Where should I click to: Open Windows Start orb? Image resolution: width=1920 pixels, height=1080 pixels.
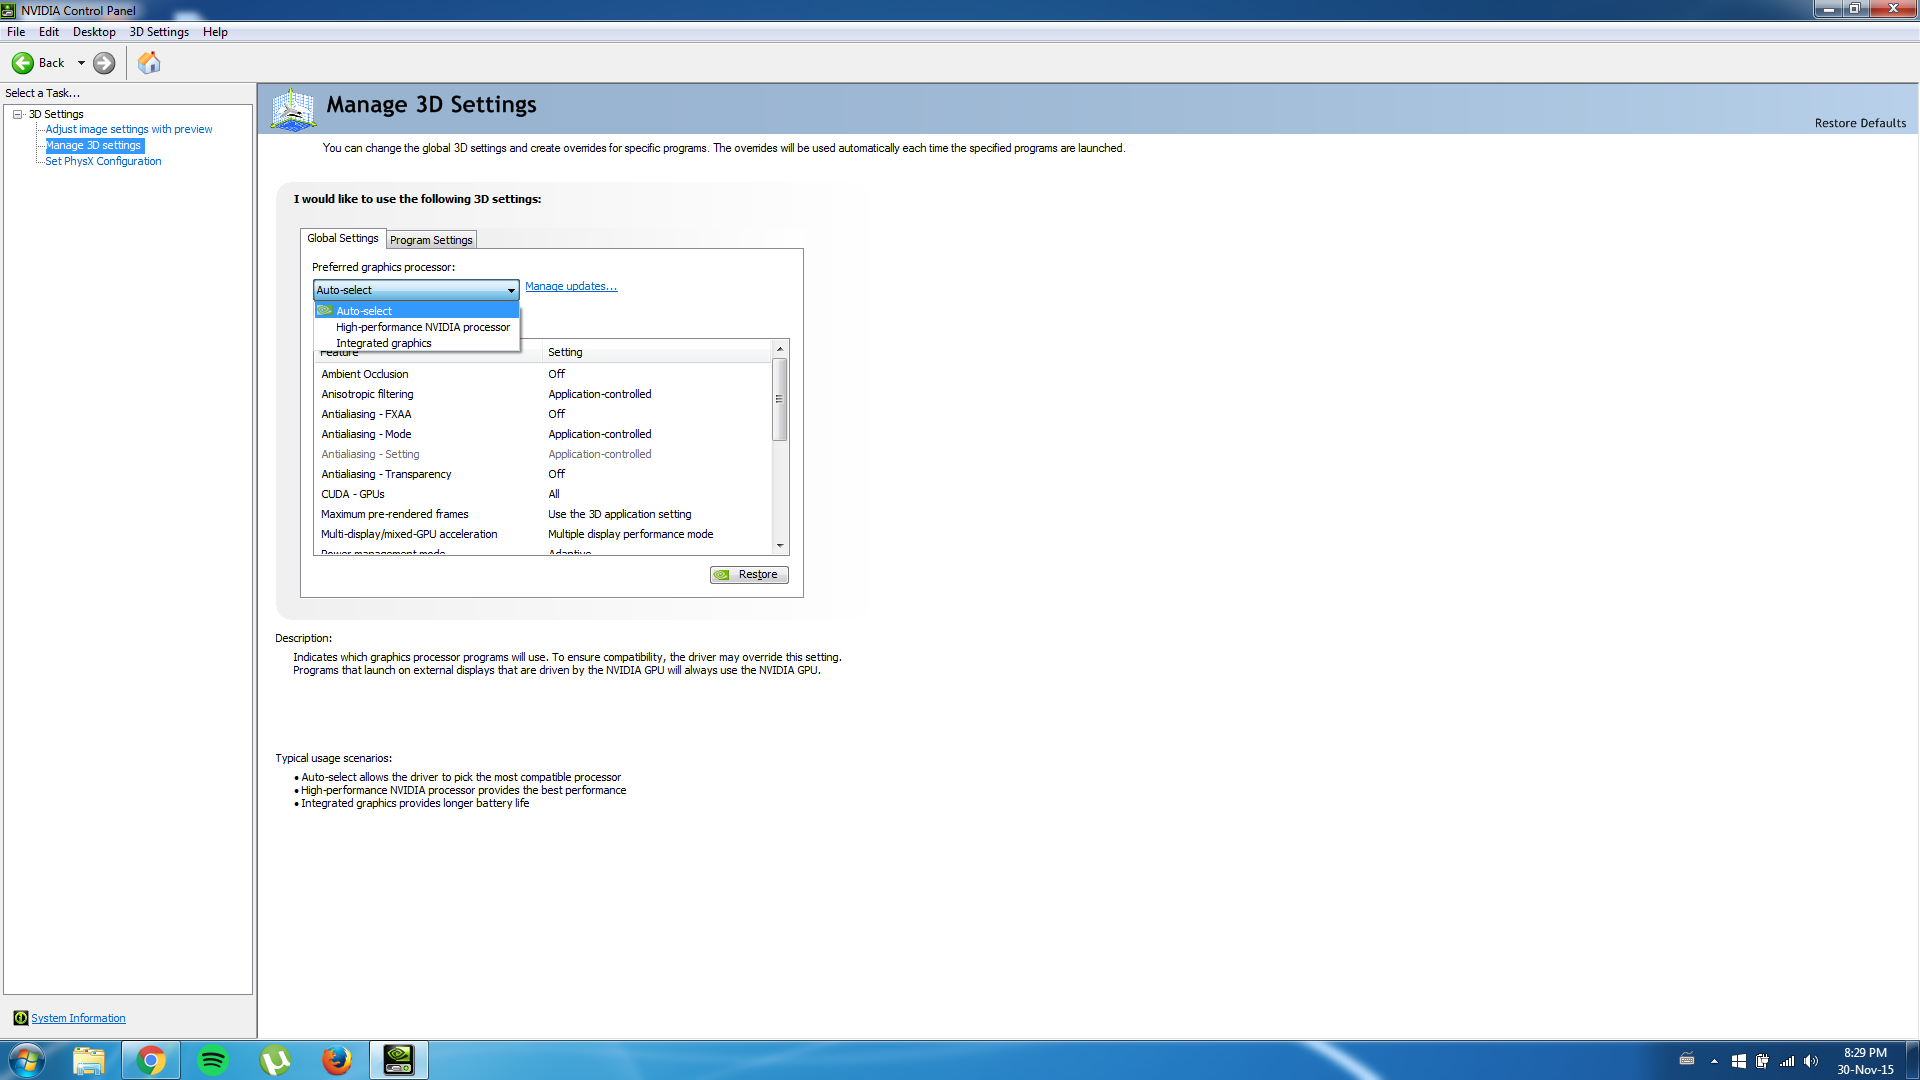tap(27, 1060)
